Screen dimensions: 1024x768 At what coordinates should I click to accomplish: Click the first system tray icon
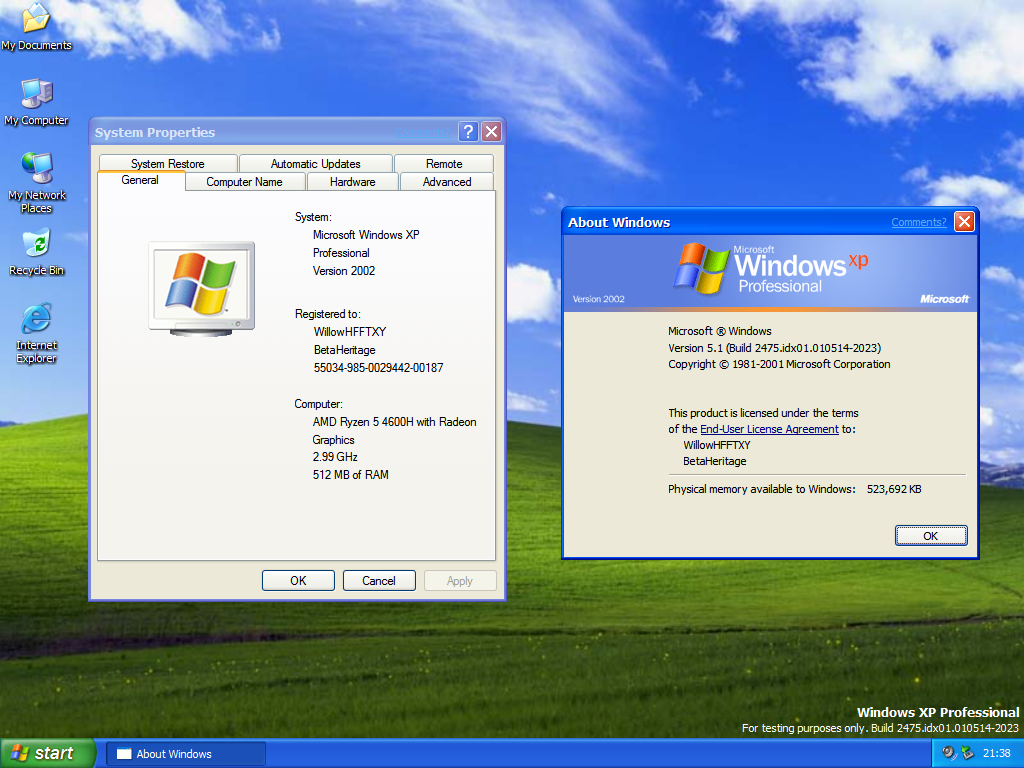(948, 753)
